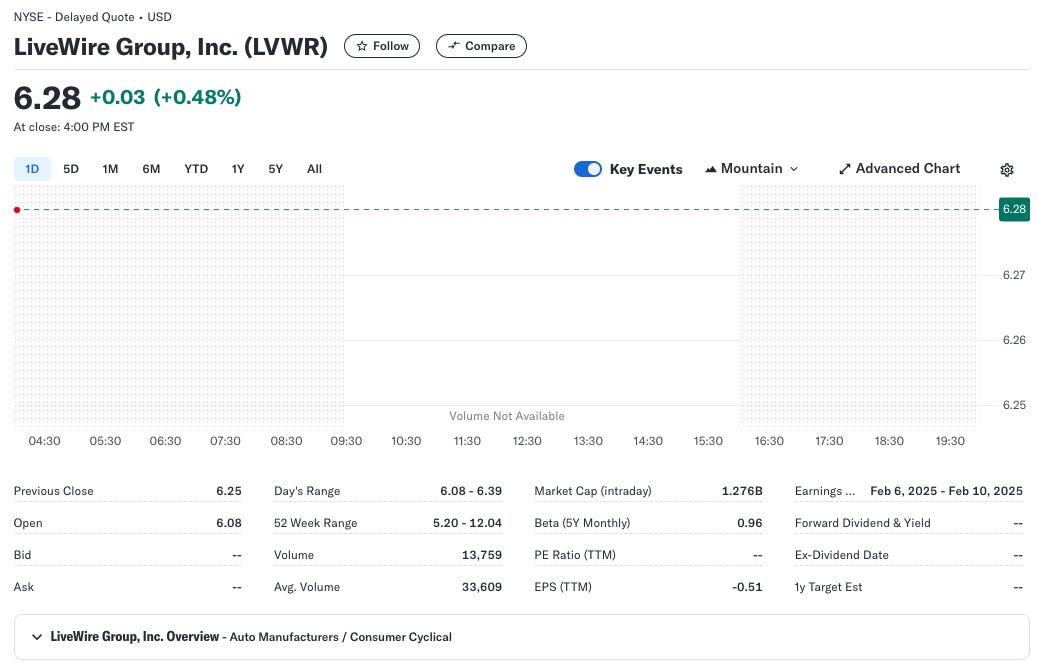Click the Ask label
The height and width of the screenshot is (669, 1039).
[x=24, y=587]
